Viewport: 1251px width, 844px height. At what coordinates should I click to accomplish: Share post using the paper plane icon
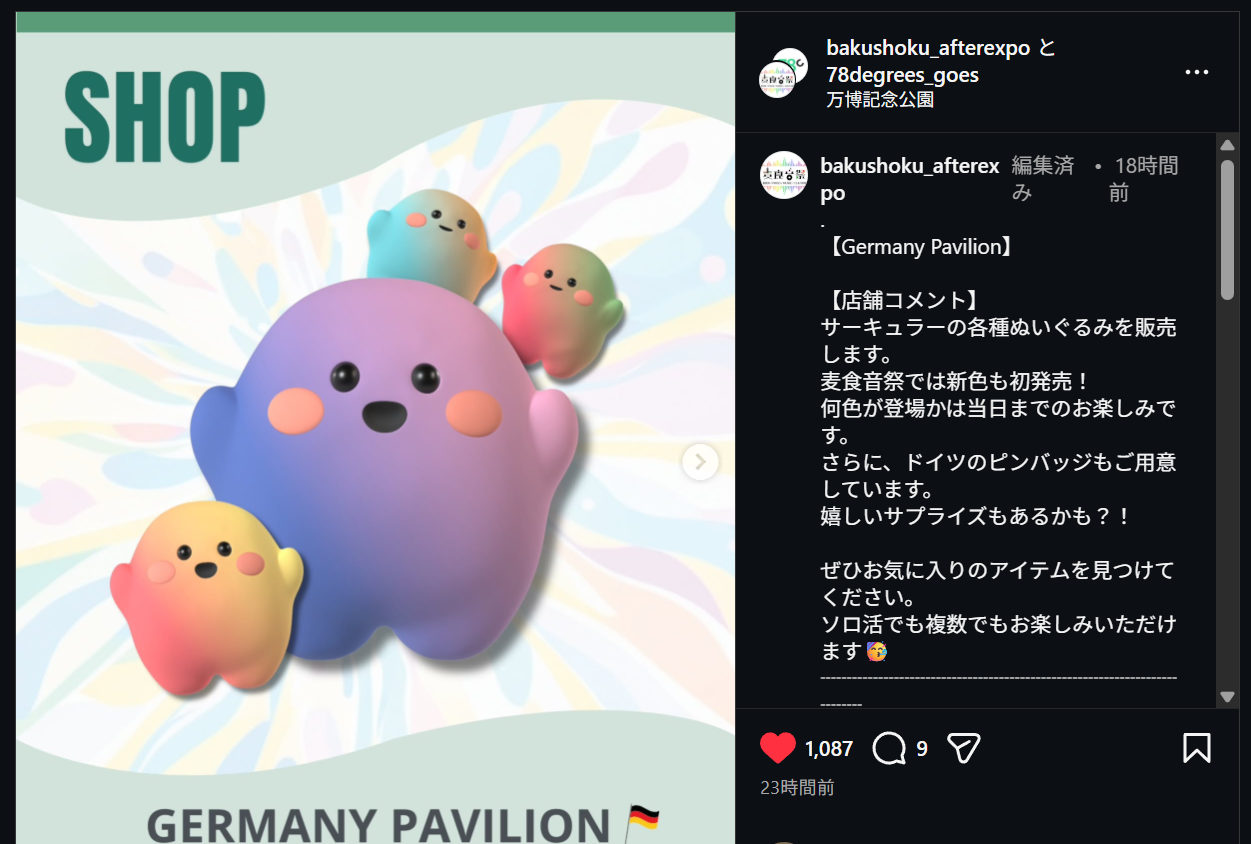tap(963, 748)
